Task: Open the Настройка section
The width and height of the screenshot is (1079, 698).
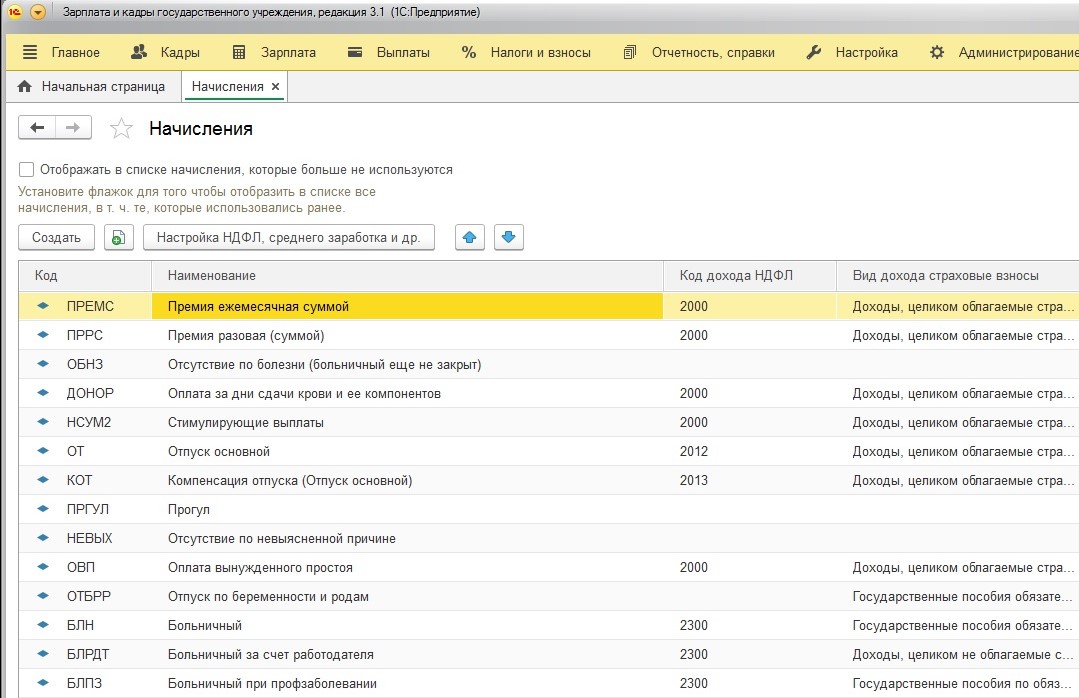Action: coord(866,52)
